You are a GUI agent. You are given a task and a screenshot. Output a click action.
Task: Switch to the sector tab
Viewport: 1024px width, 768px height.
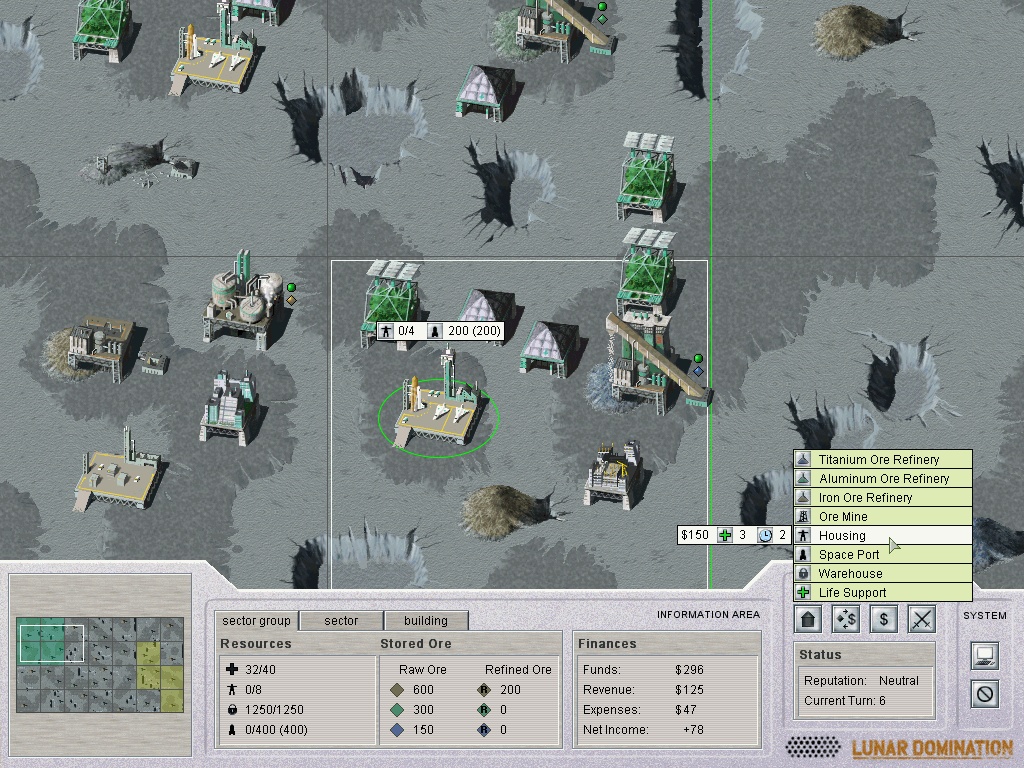[341, 620]
